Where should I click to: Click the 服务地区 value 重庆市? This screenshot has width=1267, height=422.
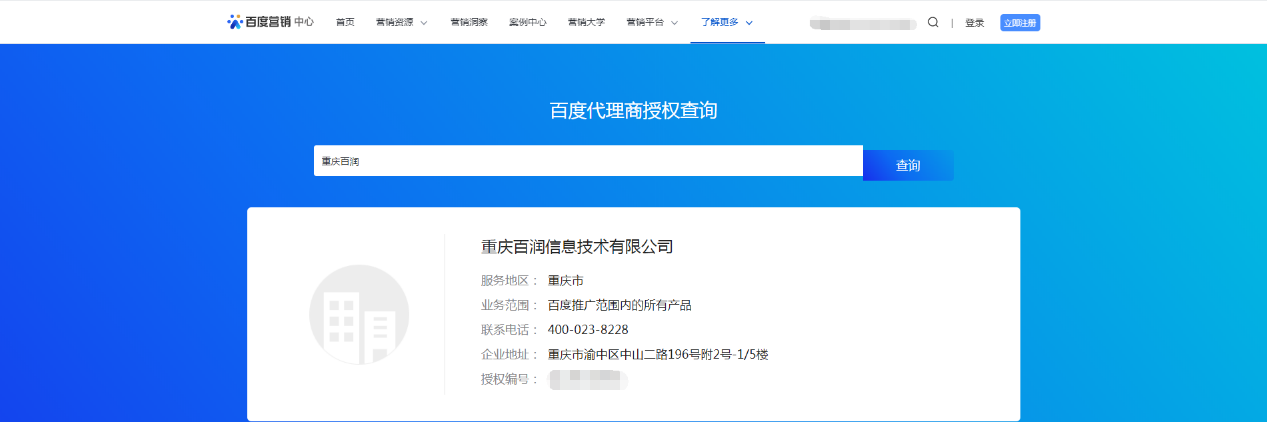[565, 280]
